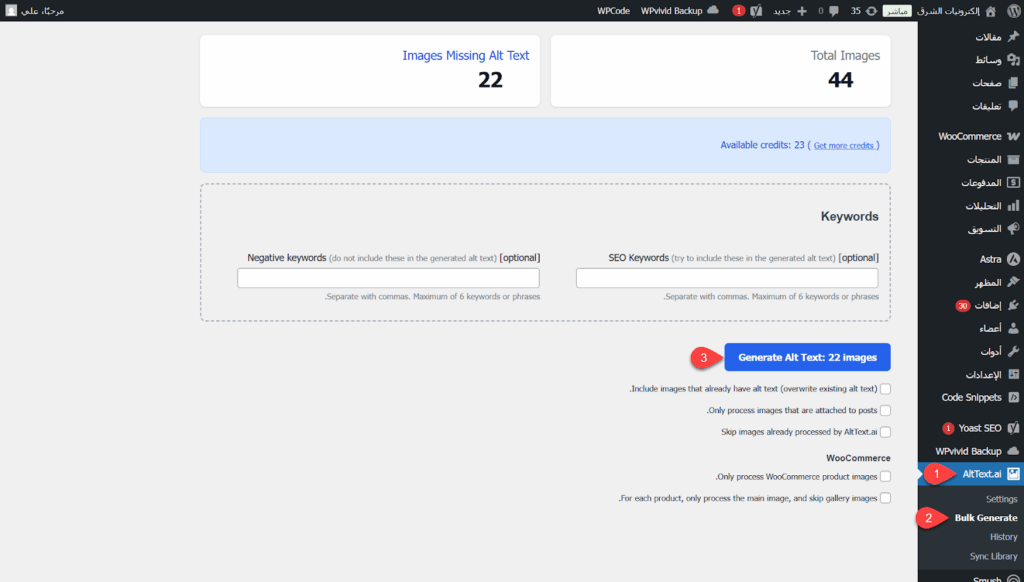
Task: Click the appearance brush icon next to المظهر
Action: (x=1013, y=282)
